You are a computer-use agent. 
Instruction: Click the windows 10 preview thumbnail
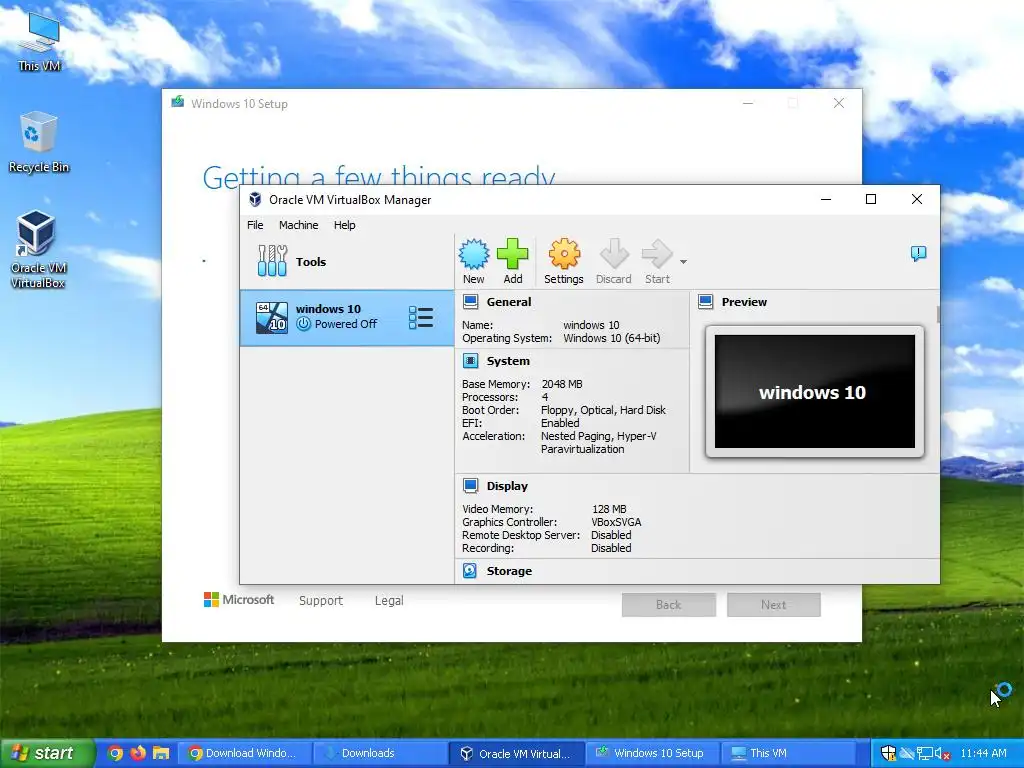tap(815, 392)
